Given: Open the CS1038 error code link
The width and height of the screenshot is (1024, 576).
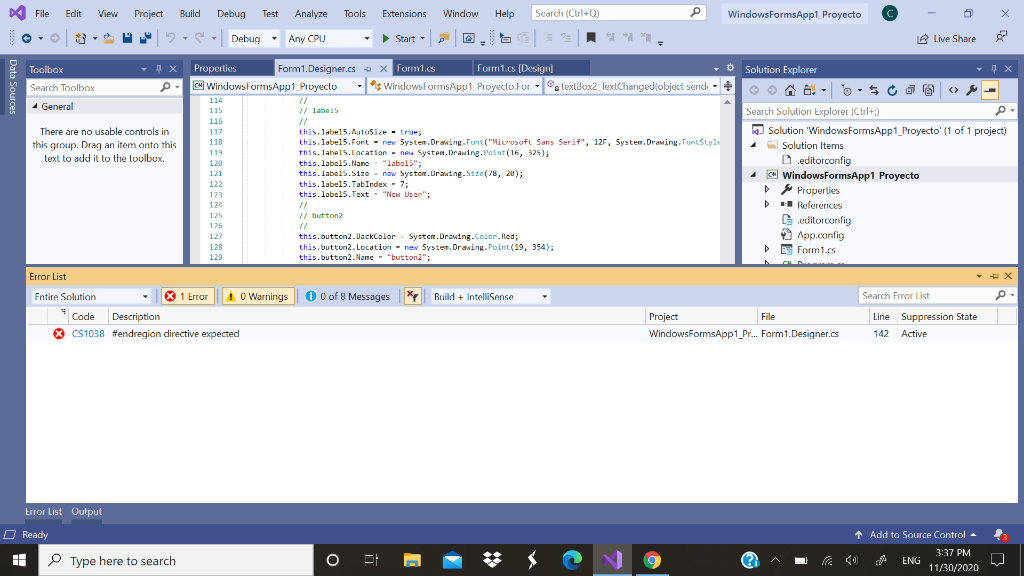Looking at the screenshot, I should (88, 334).
